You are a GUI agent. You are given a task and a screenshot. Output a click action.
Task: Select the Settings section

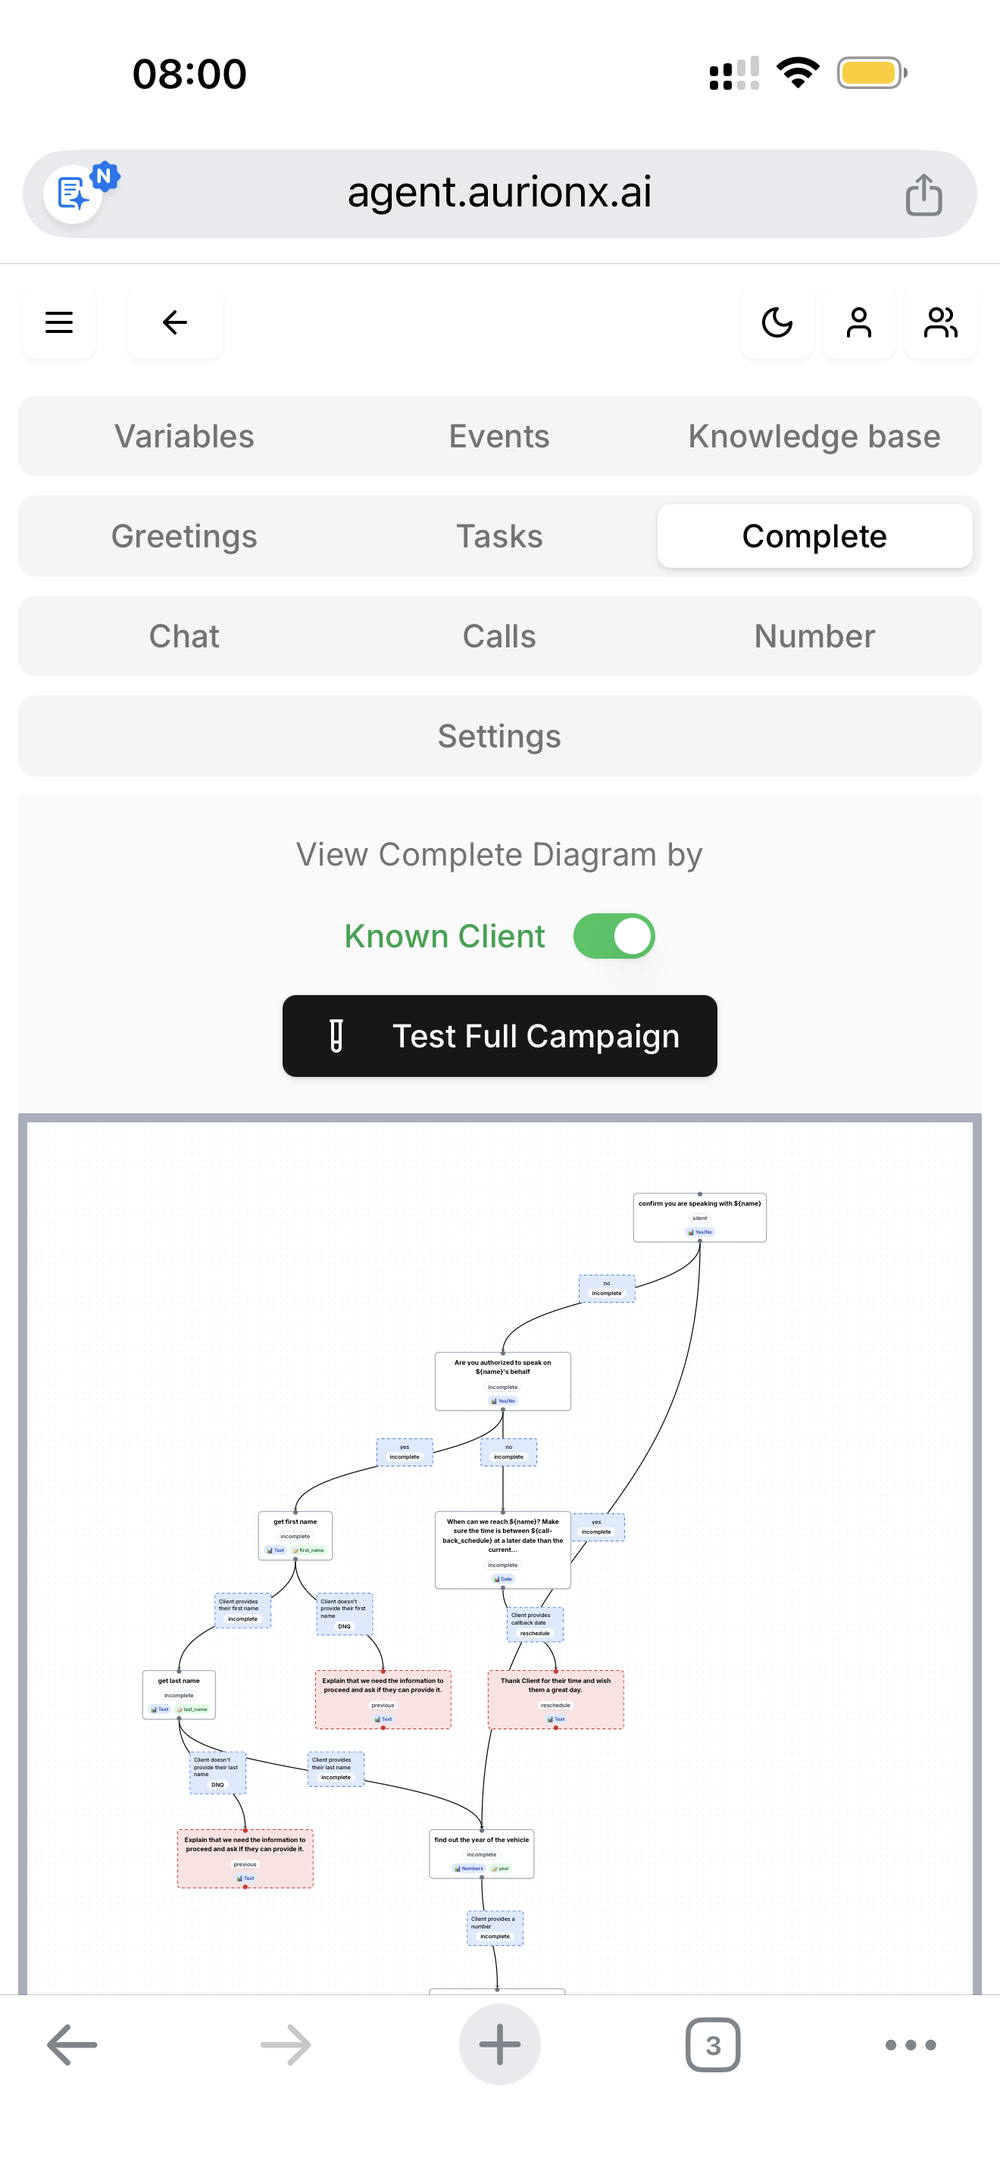(499, 736)
